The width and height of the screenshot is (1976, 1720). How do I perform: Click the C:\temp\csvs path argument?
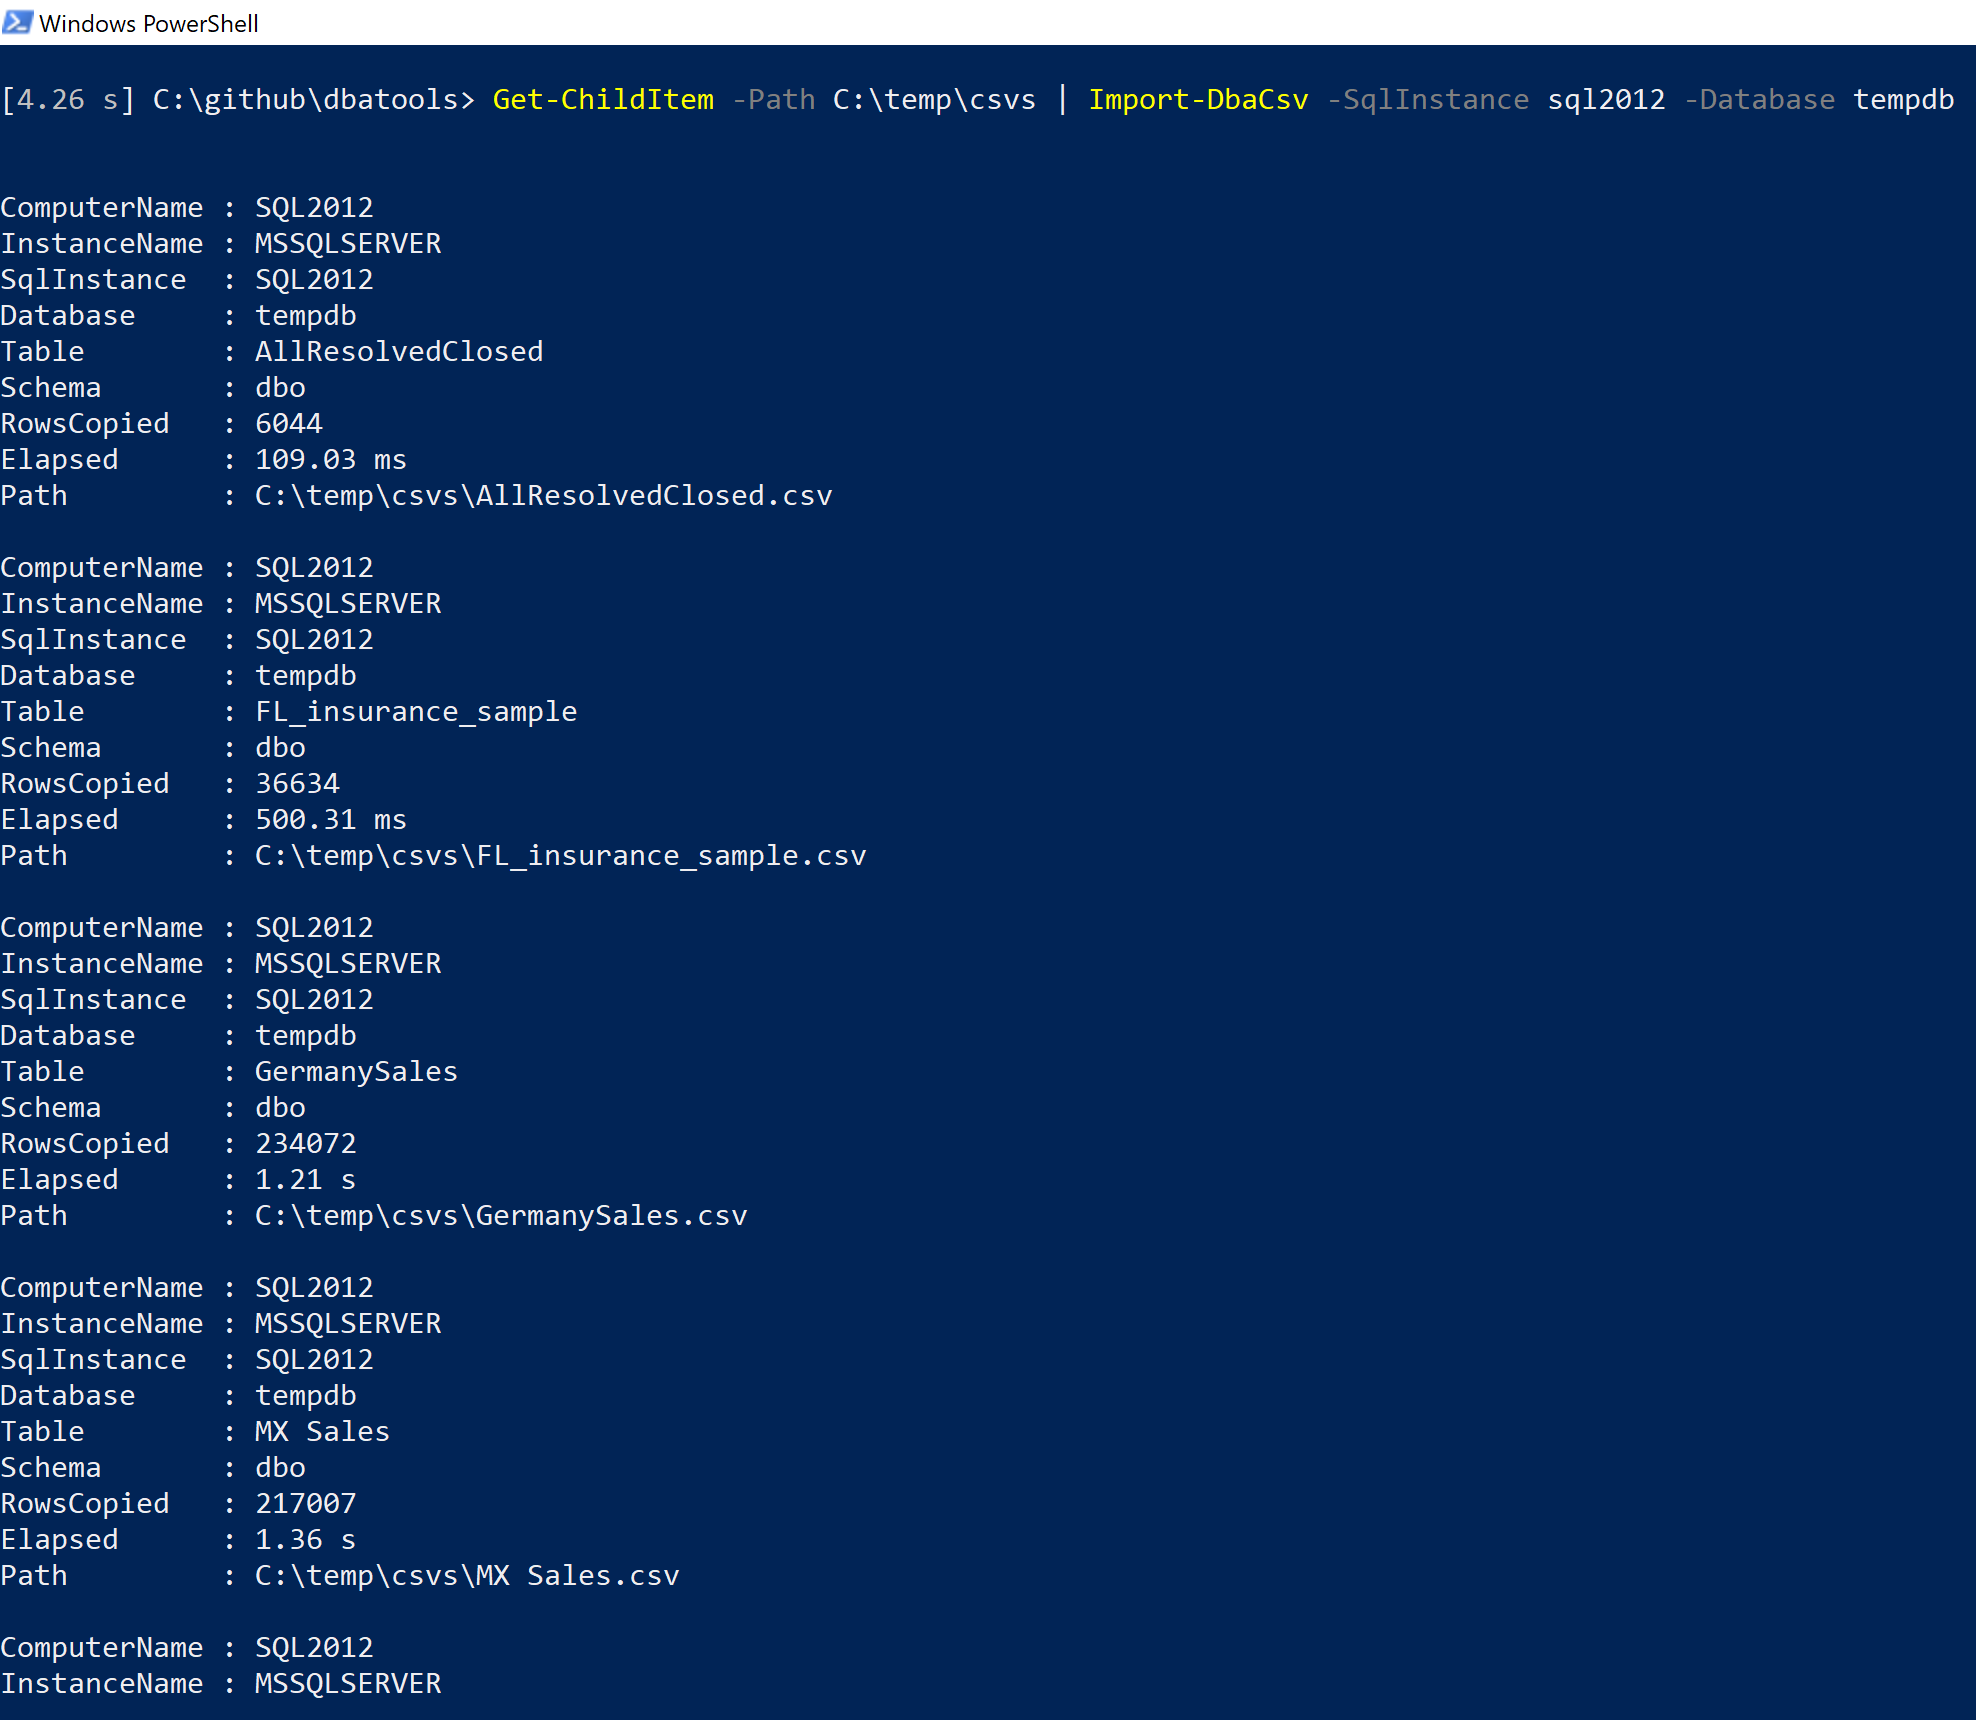[934, 100]
